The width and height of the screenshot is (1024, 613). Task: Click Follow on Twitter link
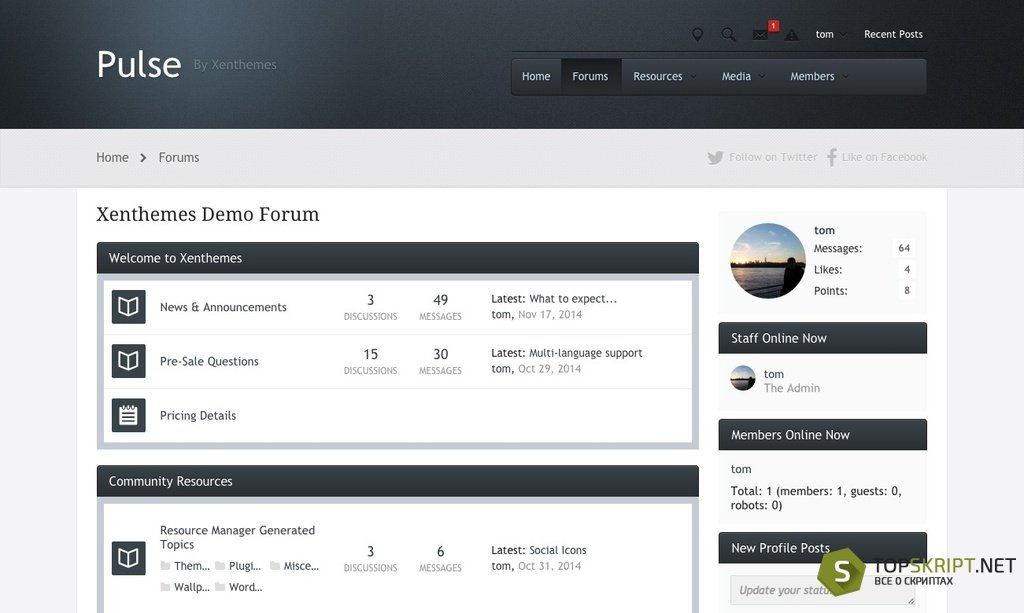(773, 157)
